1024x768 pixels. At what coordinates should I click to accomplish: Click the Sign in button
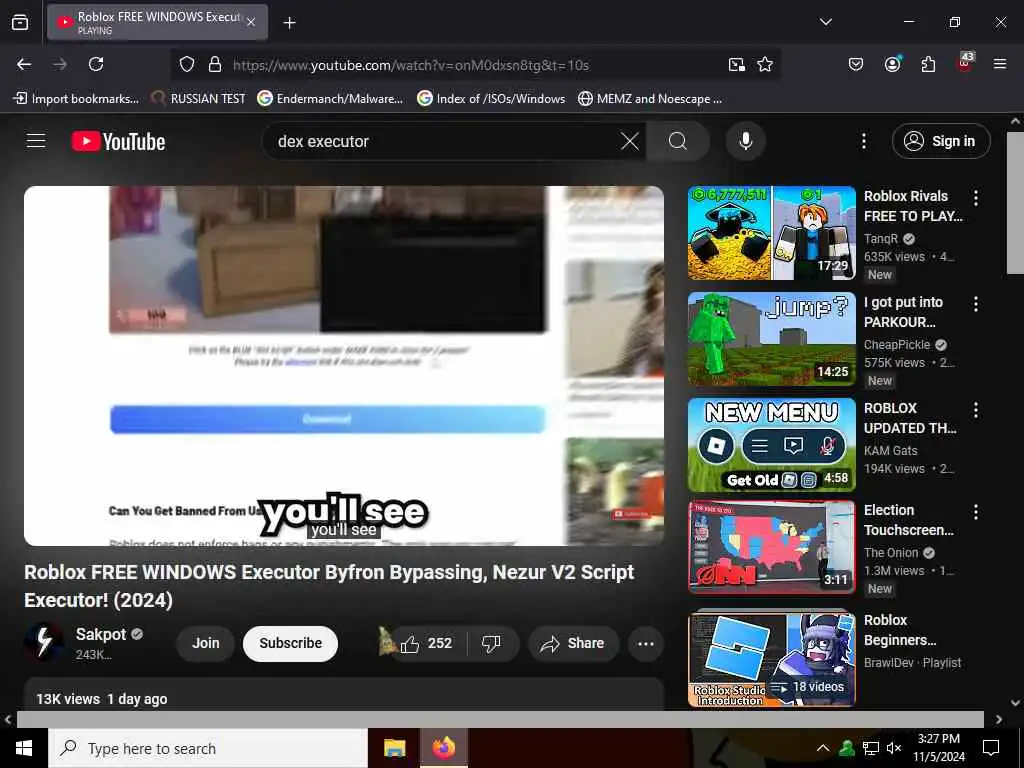click(x=941, y=141)
